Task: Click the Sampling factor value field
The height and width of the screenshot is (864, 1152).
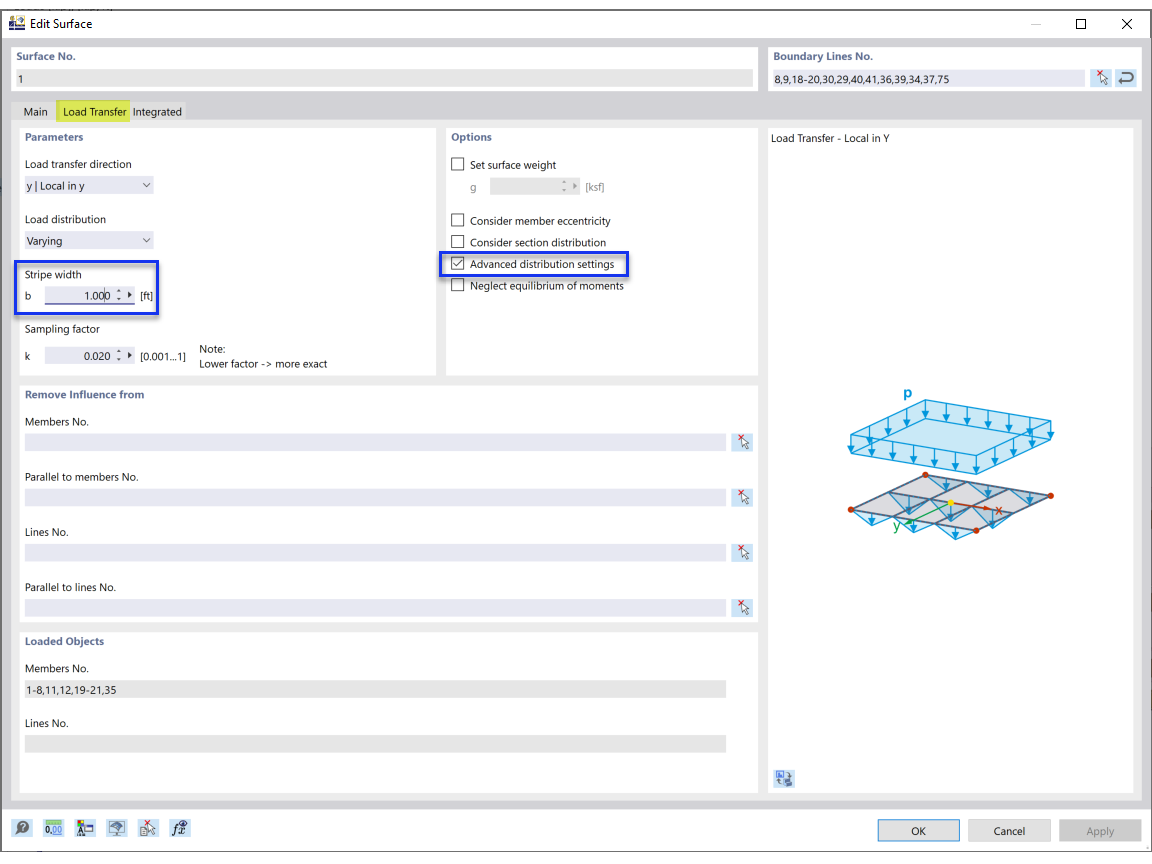Action: [79, 356]
